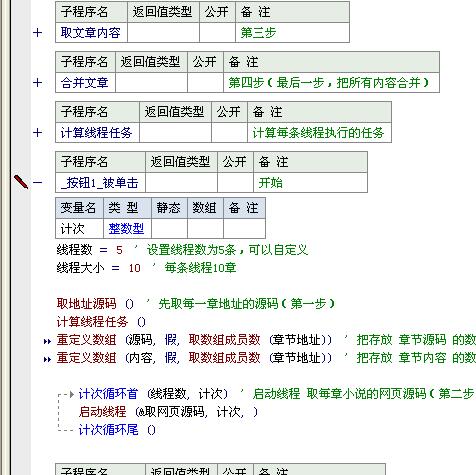Image resolution: width=476 pixels, height=475 pixels.
Task: Click the 静态 cell for variable 计次
Action: point(169,229)
